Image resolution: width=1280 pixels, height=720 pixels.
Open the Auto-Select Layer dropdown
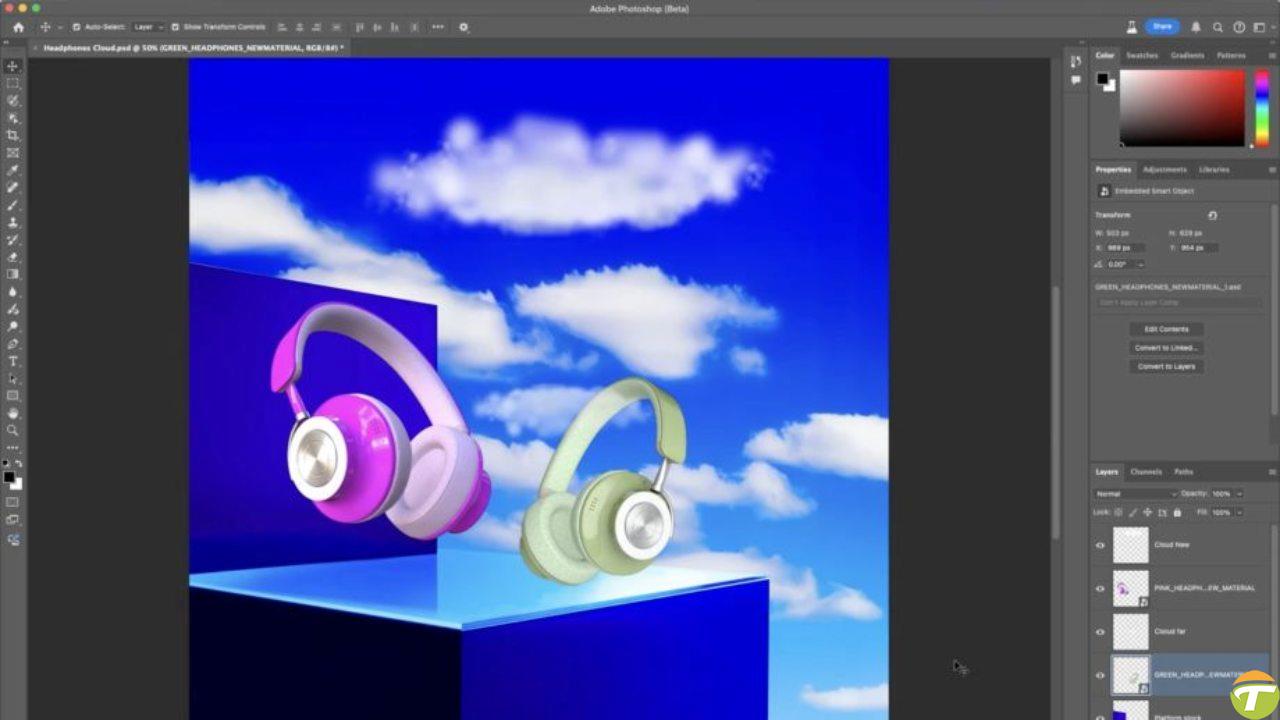tap(148, 27)
